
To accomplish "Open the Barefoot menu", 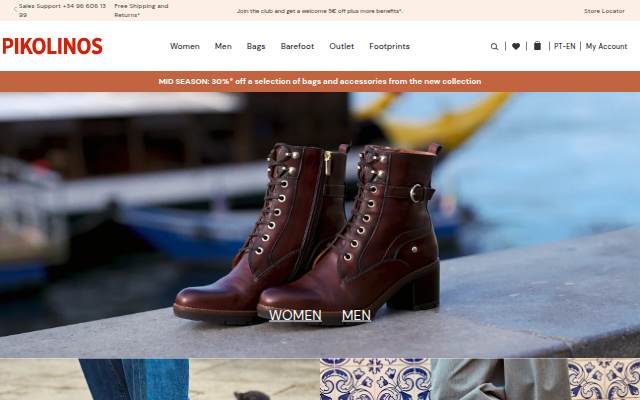I will (298, 47).
